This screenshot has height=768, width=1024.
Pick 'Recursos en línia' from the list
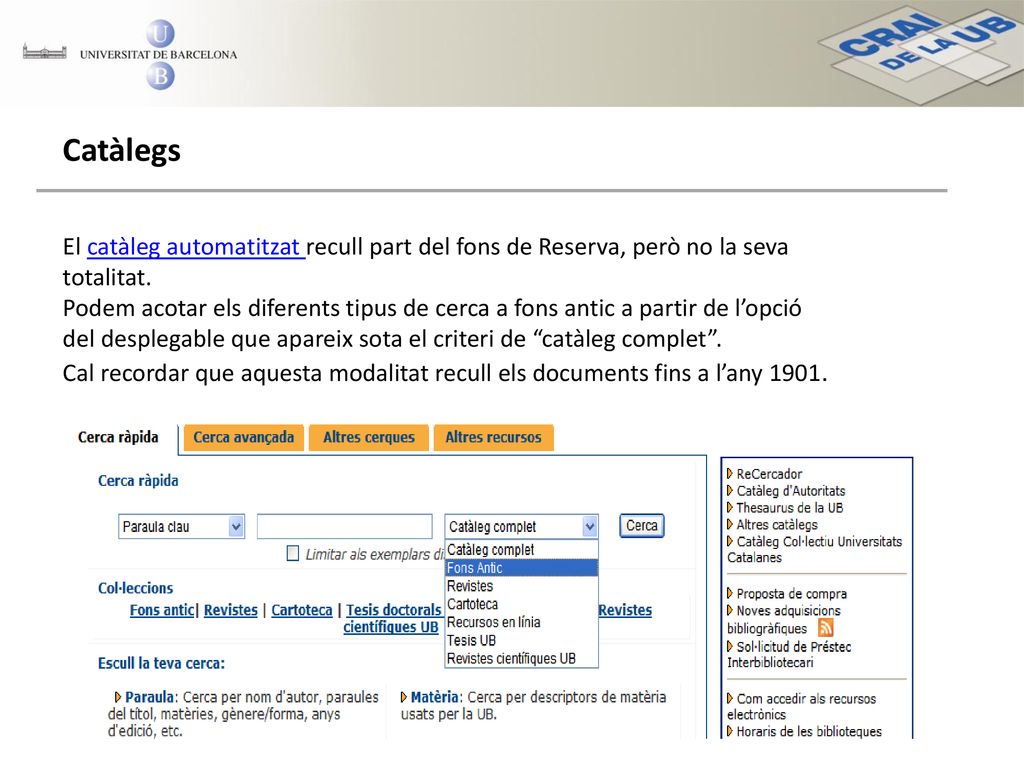pos(521,622)
